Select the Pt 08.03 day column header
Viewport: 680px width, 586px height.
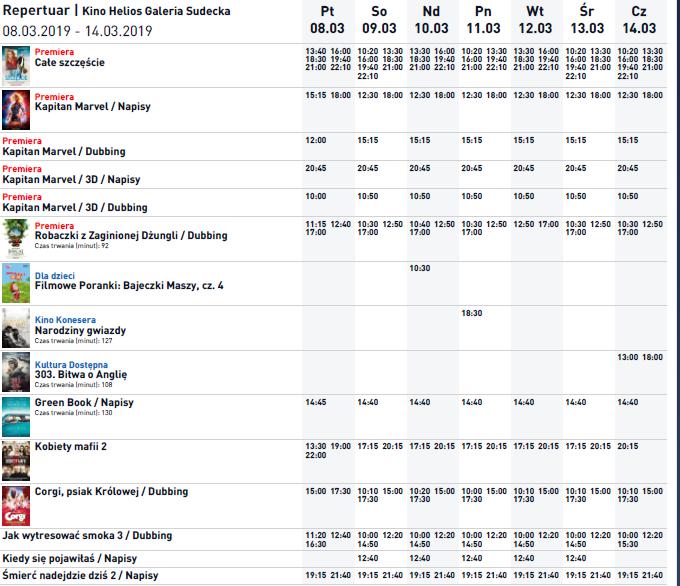click(327, 20)
